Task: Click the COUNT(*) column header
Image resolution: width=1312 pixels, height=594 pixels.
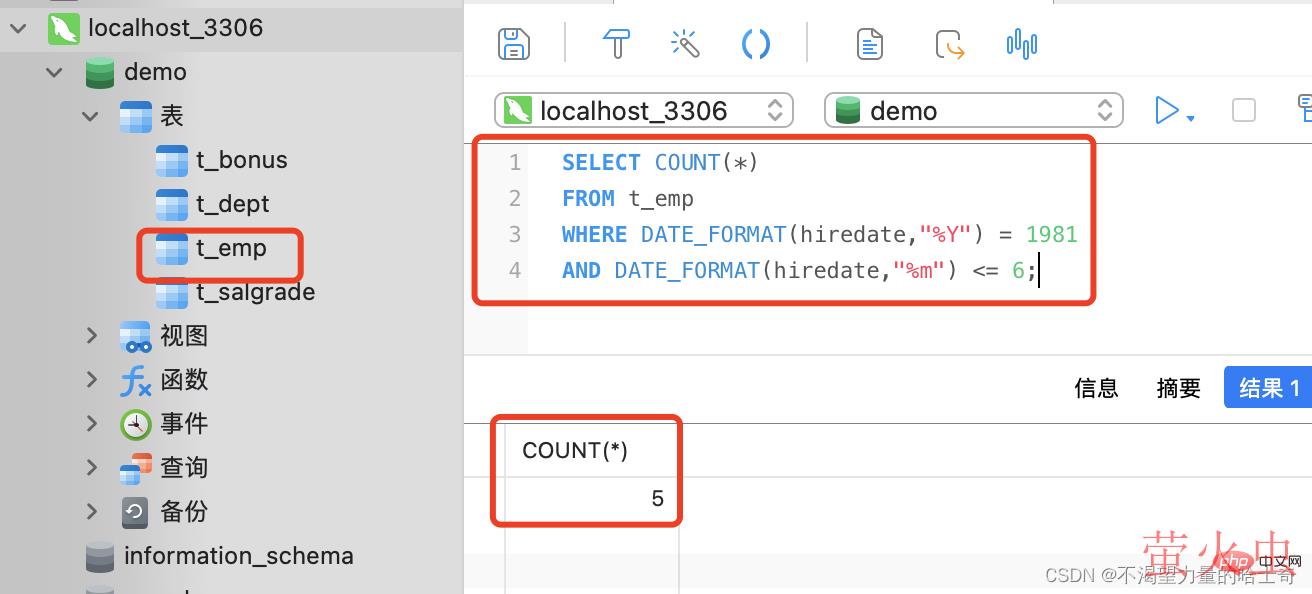Action: coord(576,451)
